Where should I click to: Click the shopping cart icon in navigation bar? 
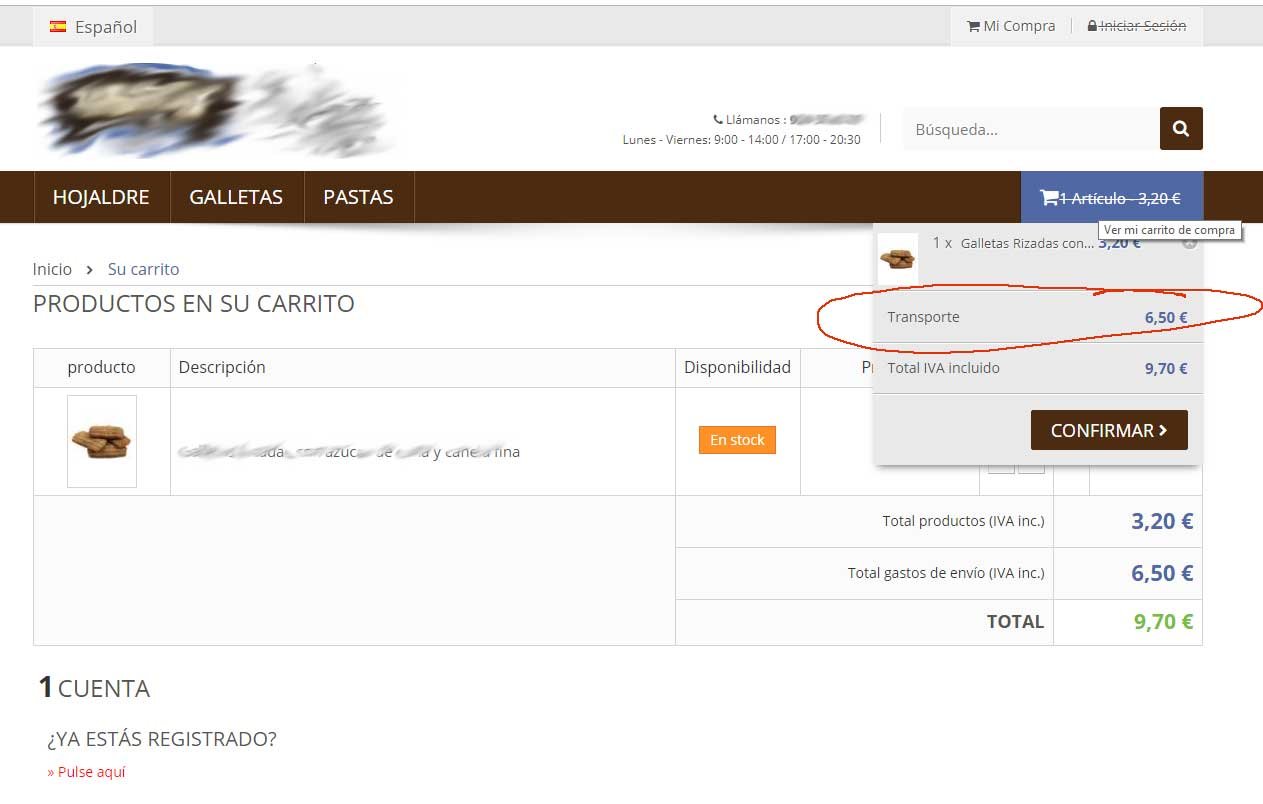pyautogui.click(x=1049, y=198)
